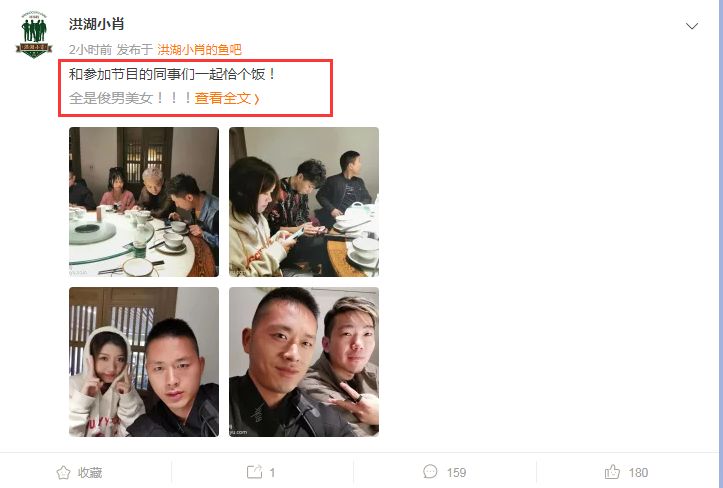Click the repost share icon

(255, 472)
